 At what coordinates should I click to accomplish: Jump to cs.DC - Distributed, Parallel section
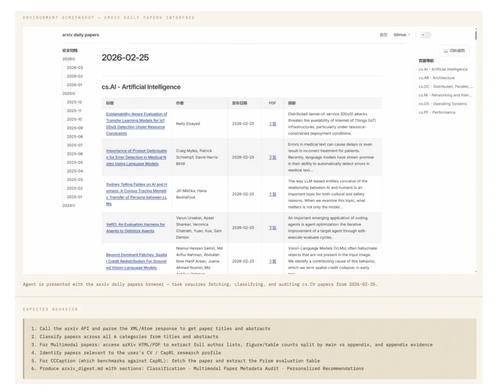point(446,86)
